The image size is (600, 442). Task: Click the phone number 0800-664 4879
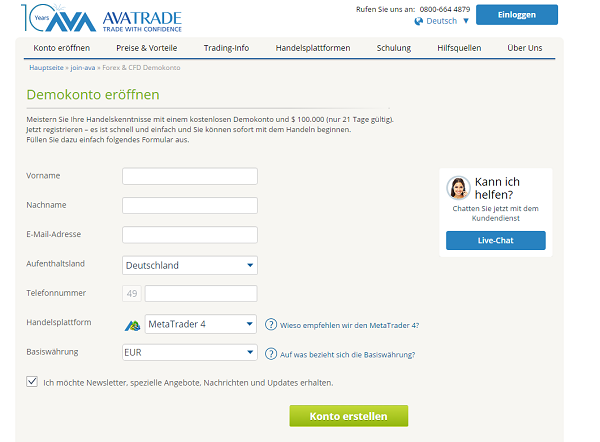445,9
